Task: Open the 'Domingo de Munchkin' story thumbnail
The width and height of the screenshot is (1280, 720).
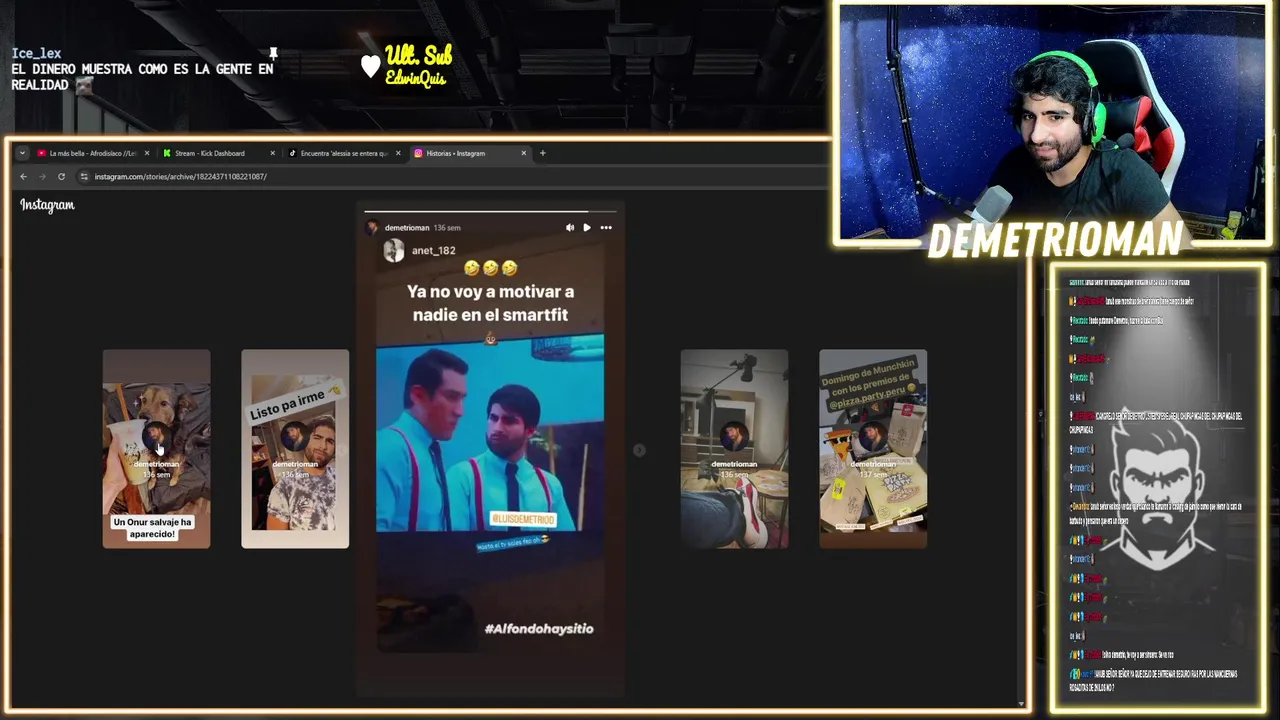Action: click(873, 449)
